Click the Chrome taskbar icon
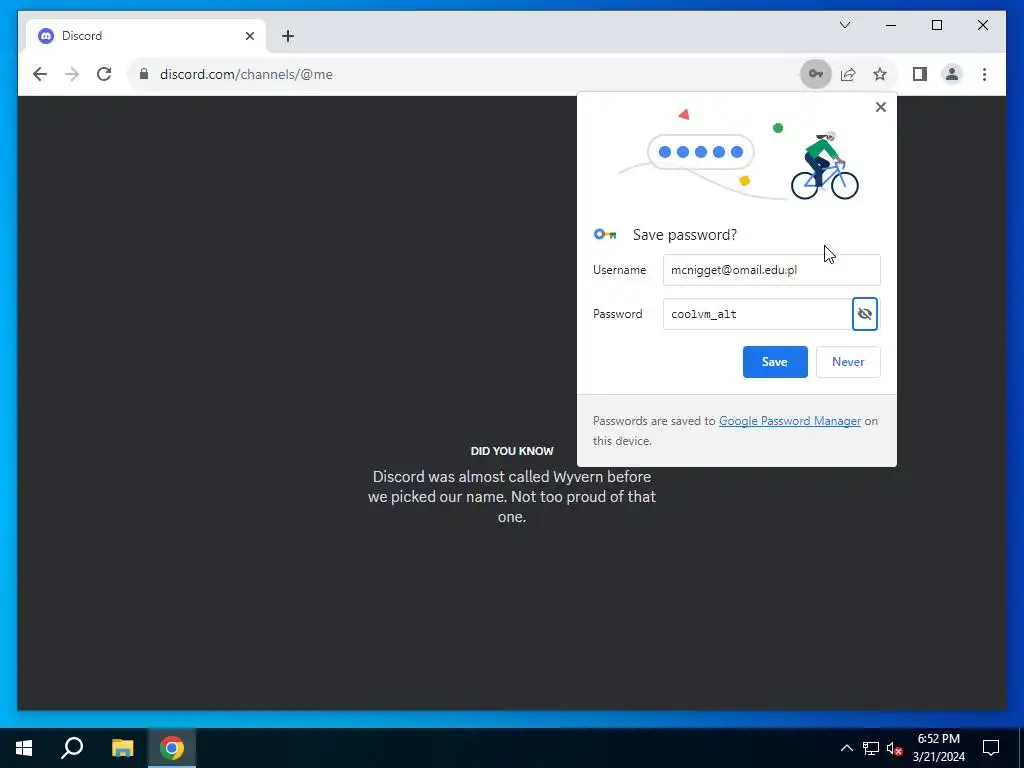Viewport: 1024px width, 768px height. coord(172,748)
